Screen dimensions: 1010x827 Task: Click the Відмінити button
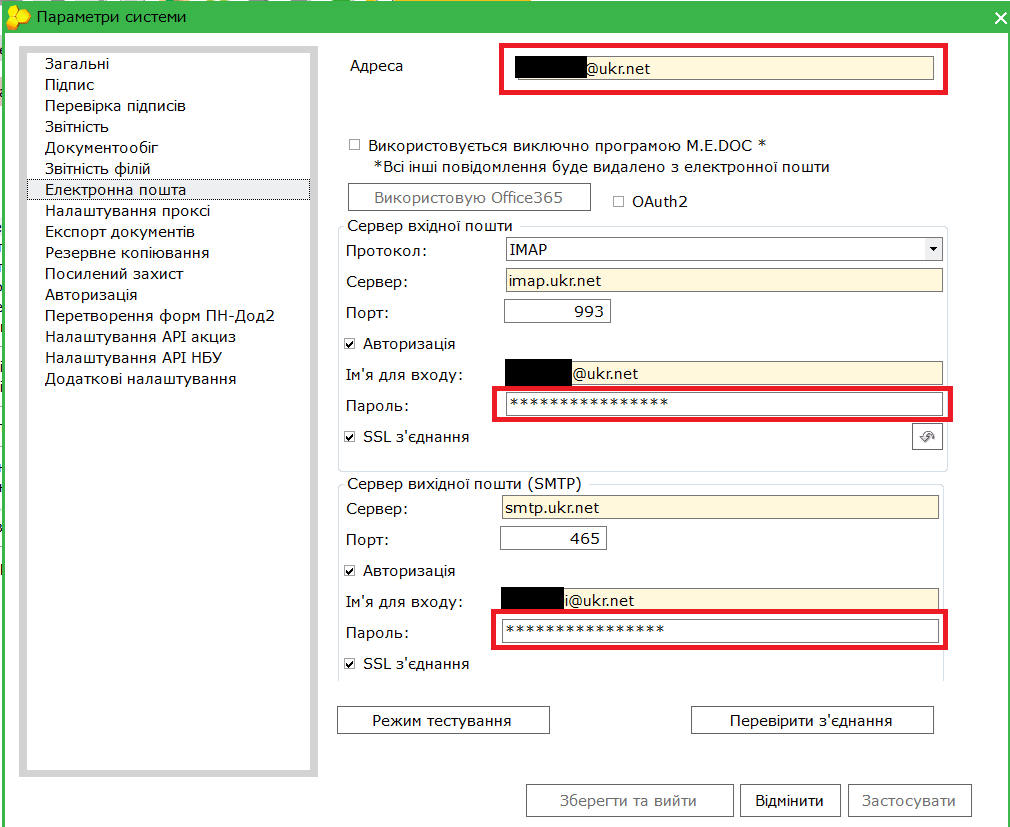point(789,800)
